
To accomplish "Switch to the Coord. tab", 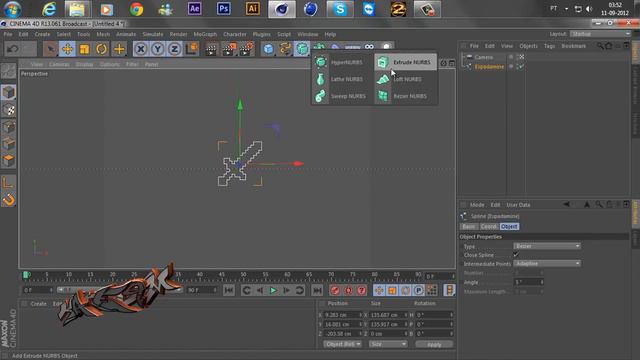I will [489, 227].
